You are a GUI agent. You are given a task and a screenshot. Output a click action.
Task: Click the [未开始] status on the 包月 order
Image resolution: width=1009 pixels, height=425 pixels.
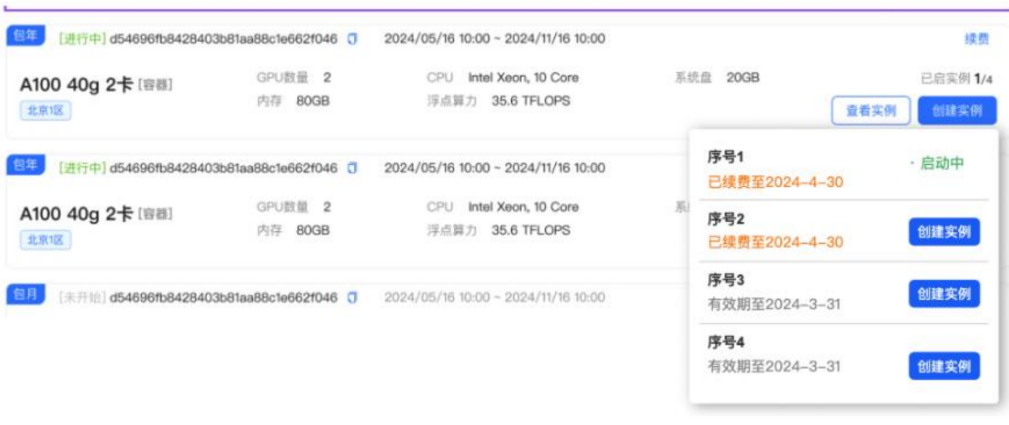coord(82,297)
